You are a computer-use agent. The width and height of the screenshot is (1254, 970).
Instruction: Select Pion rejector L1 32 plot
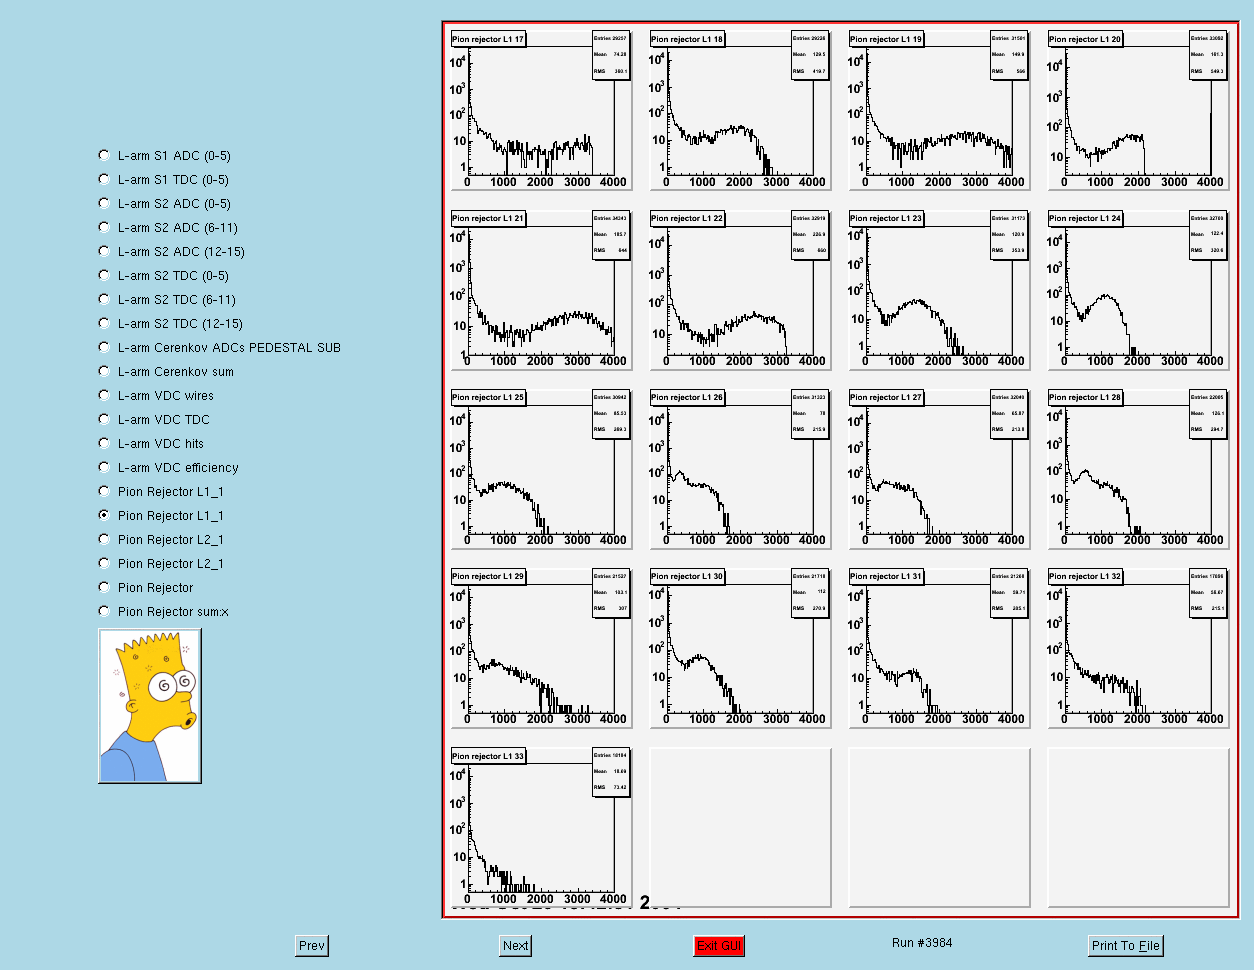click(x=1138, y=647)
